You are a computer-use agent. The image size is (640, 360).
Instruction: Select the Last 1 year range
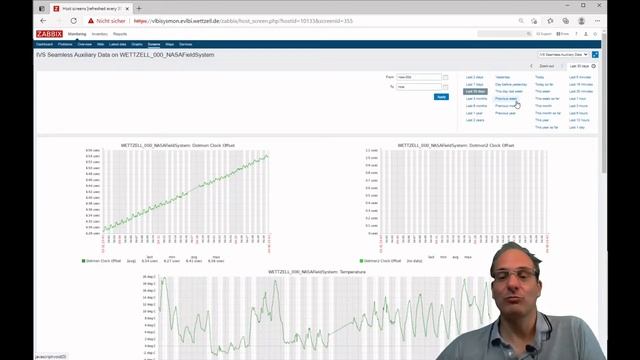[474, 113]
